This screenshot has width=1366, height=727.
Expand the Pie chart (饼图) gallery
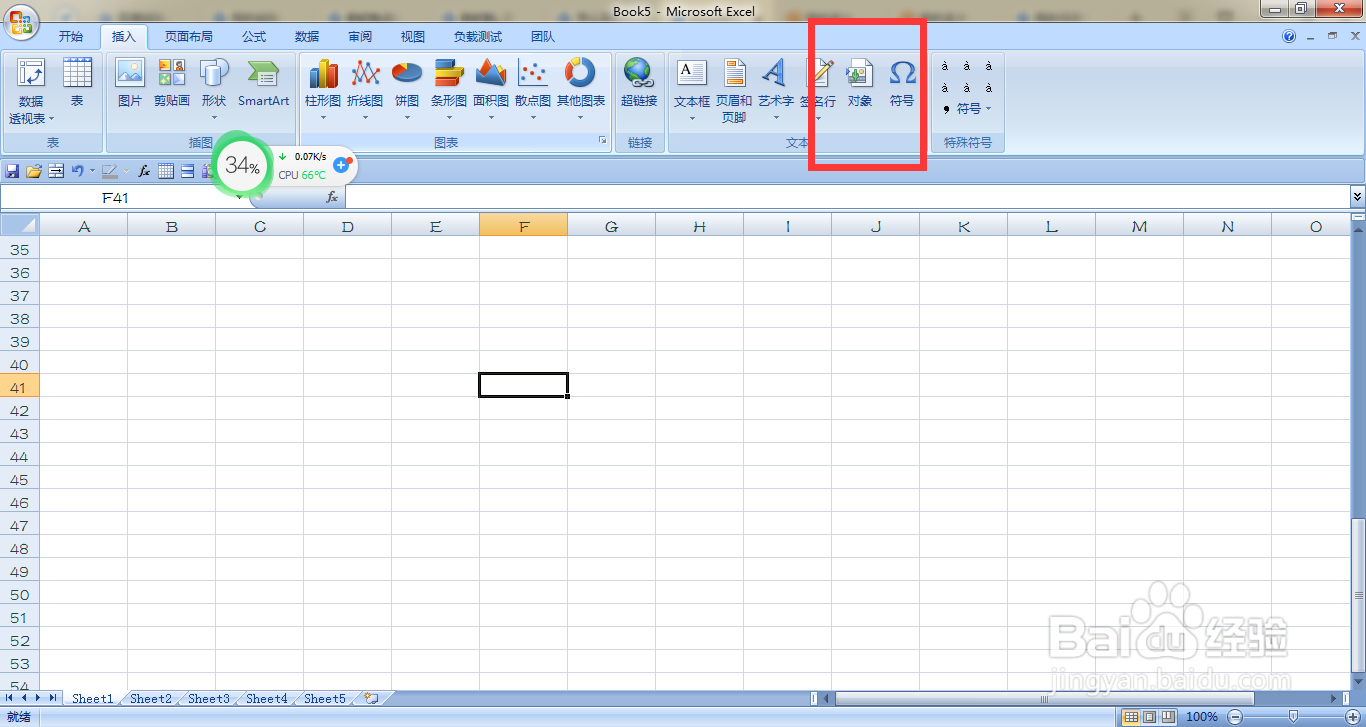click(x=407, y=91)
